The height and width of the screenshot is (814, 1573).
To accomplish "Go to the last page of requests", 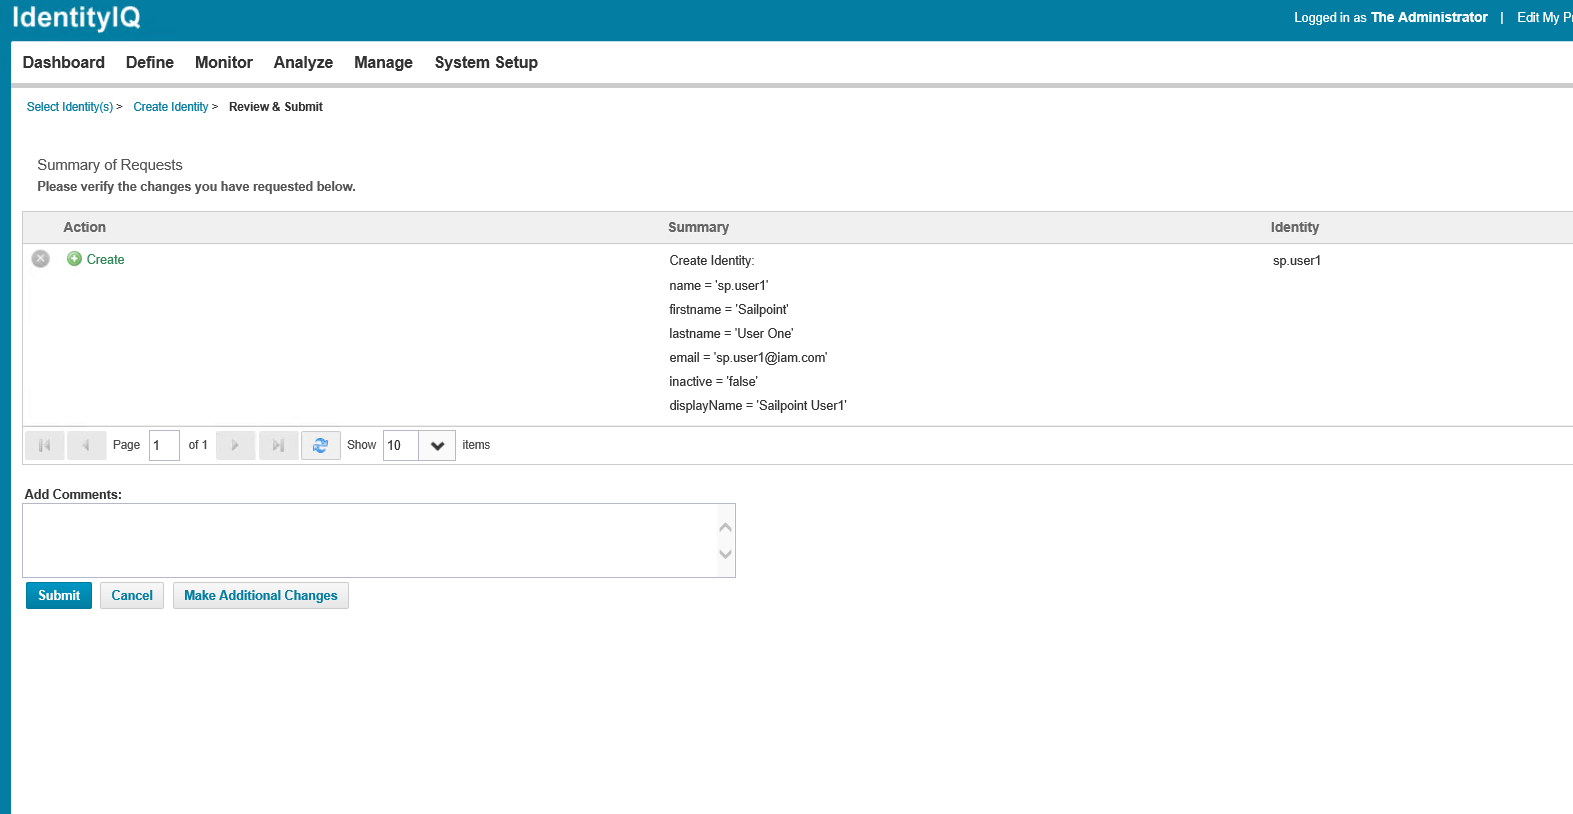I will 278,445.
